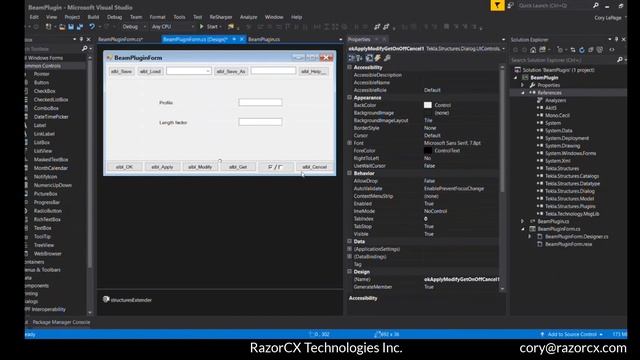Expand the Properties node in Solution Explorer
This screenshot has height=360, width=640.
pos(523,85)
